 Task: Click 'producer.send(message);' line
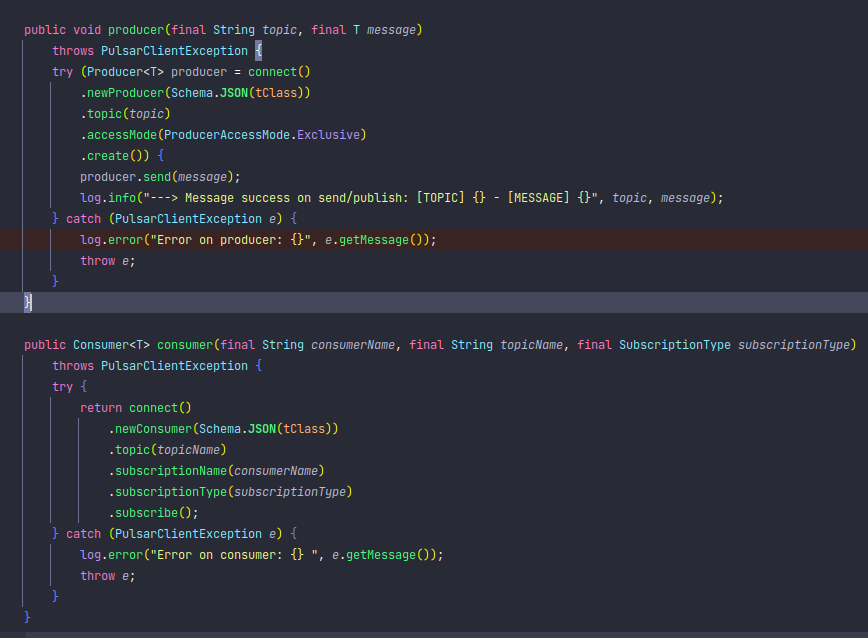(x=160, y=177)
